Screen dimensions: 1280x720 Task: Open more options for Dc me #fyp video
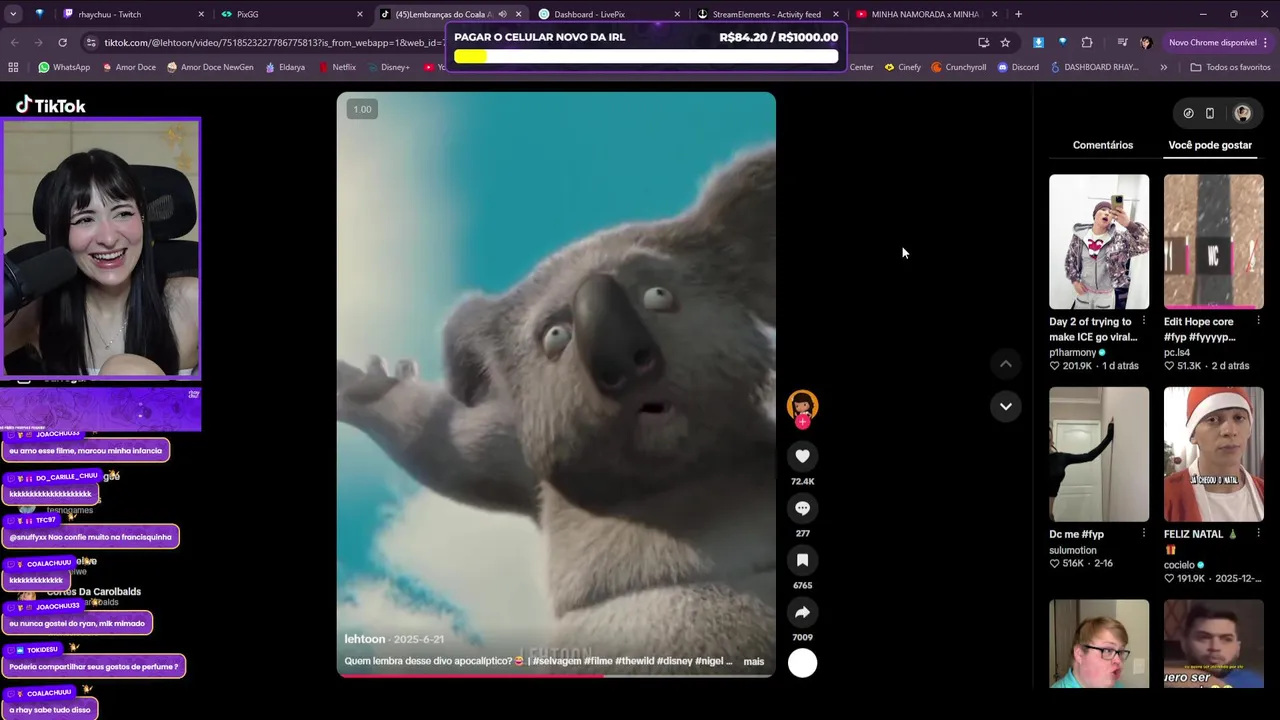[1143, 533]
